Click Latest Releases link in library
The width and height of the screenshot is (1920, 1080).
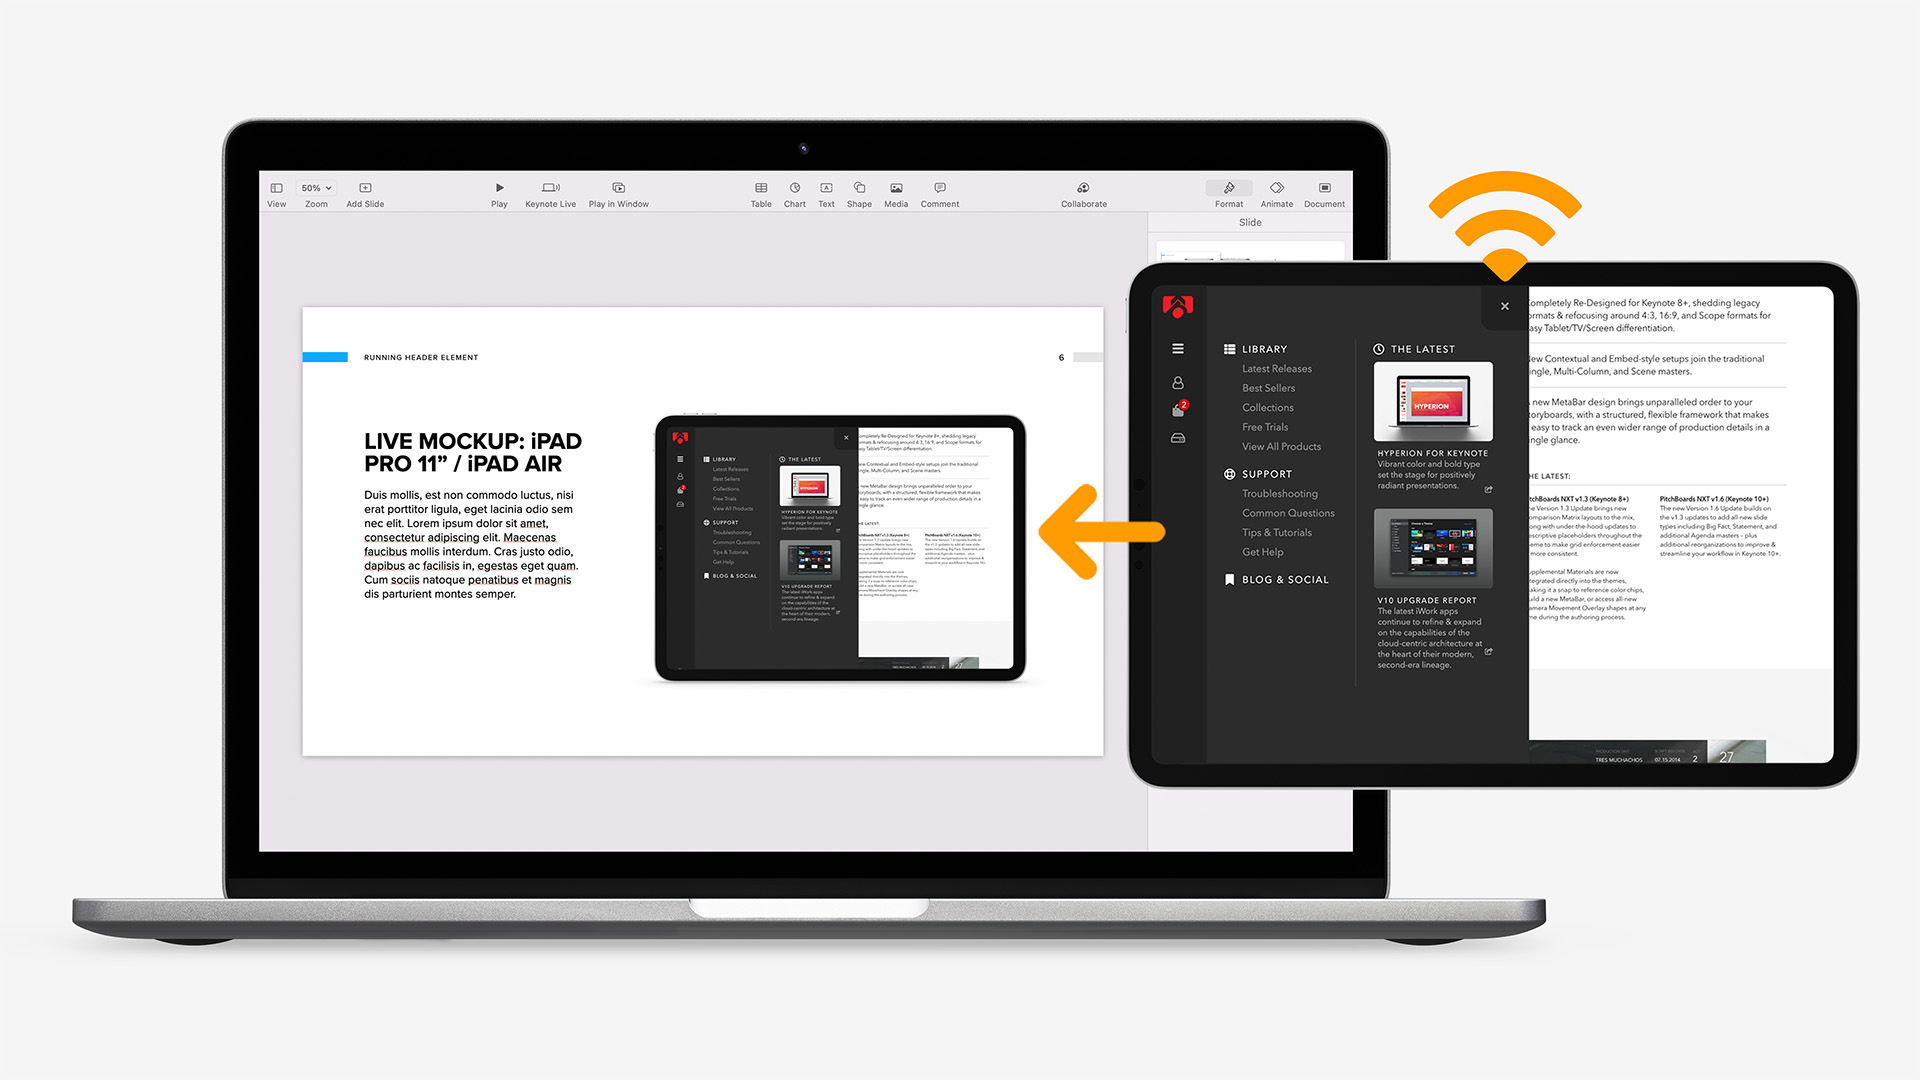(x=1274, y=369)
